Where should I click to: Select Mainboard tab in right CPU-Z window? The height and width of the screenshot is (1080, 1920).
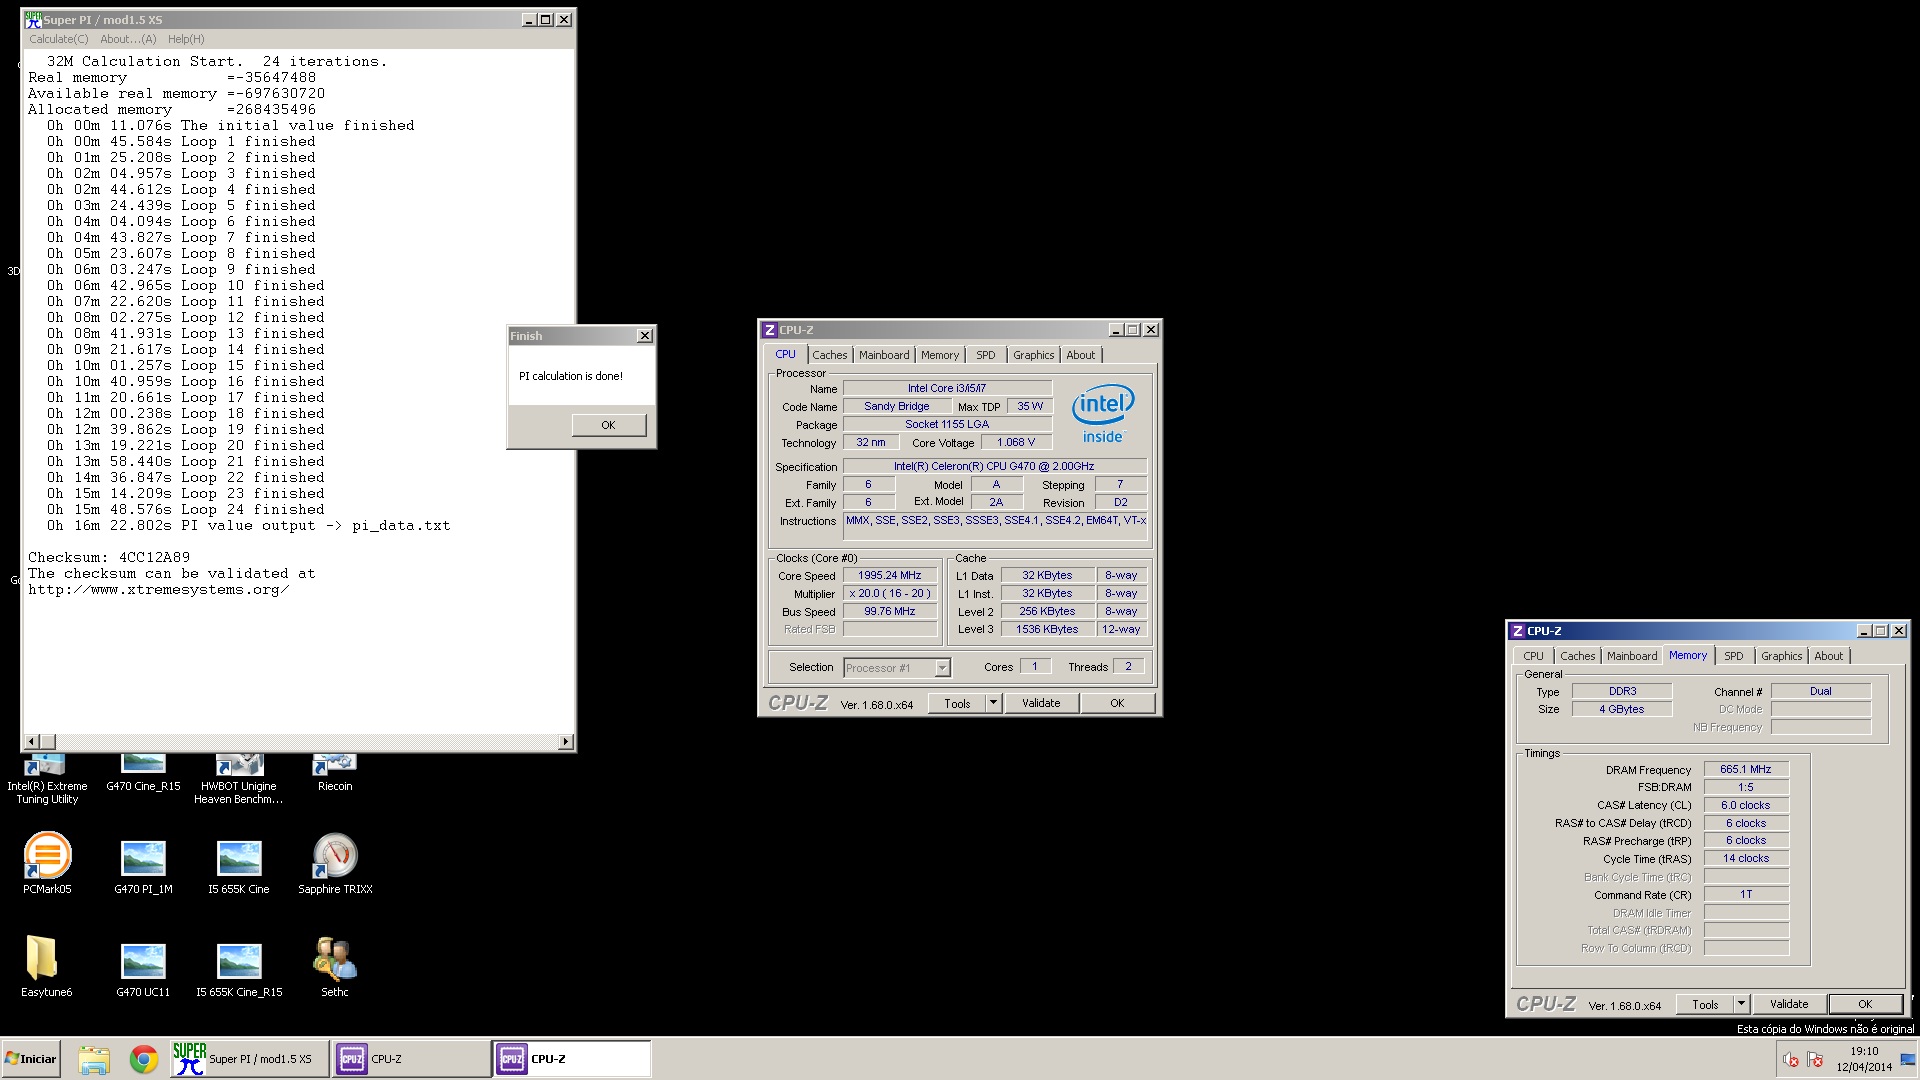pos(1632,656)
